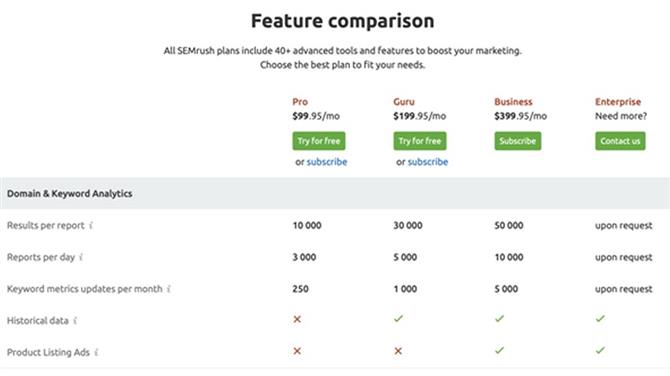670x376 pixels.
Task: Click the green check for Guru Historical data
Action: click(x=398, y=318)
